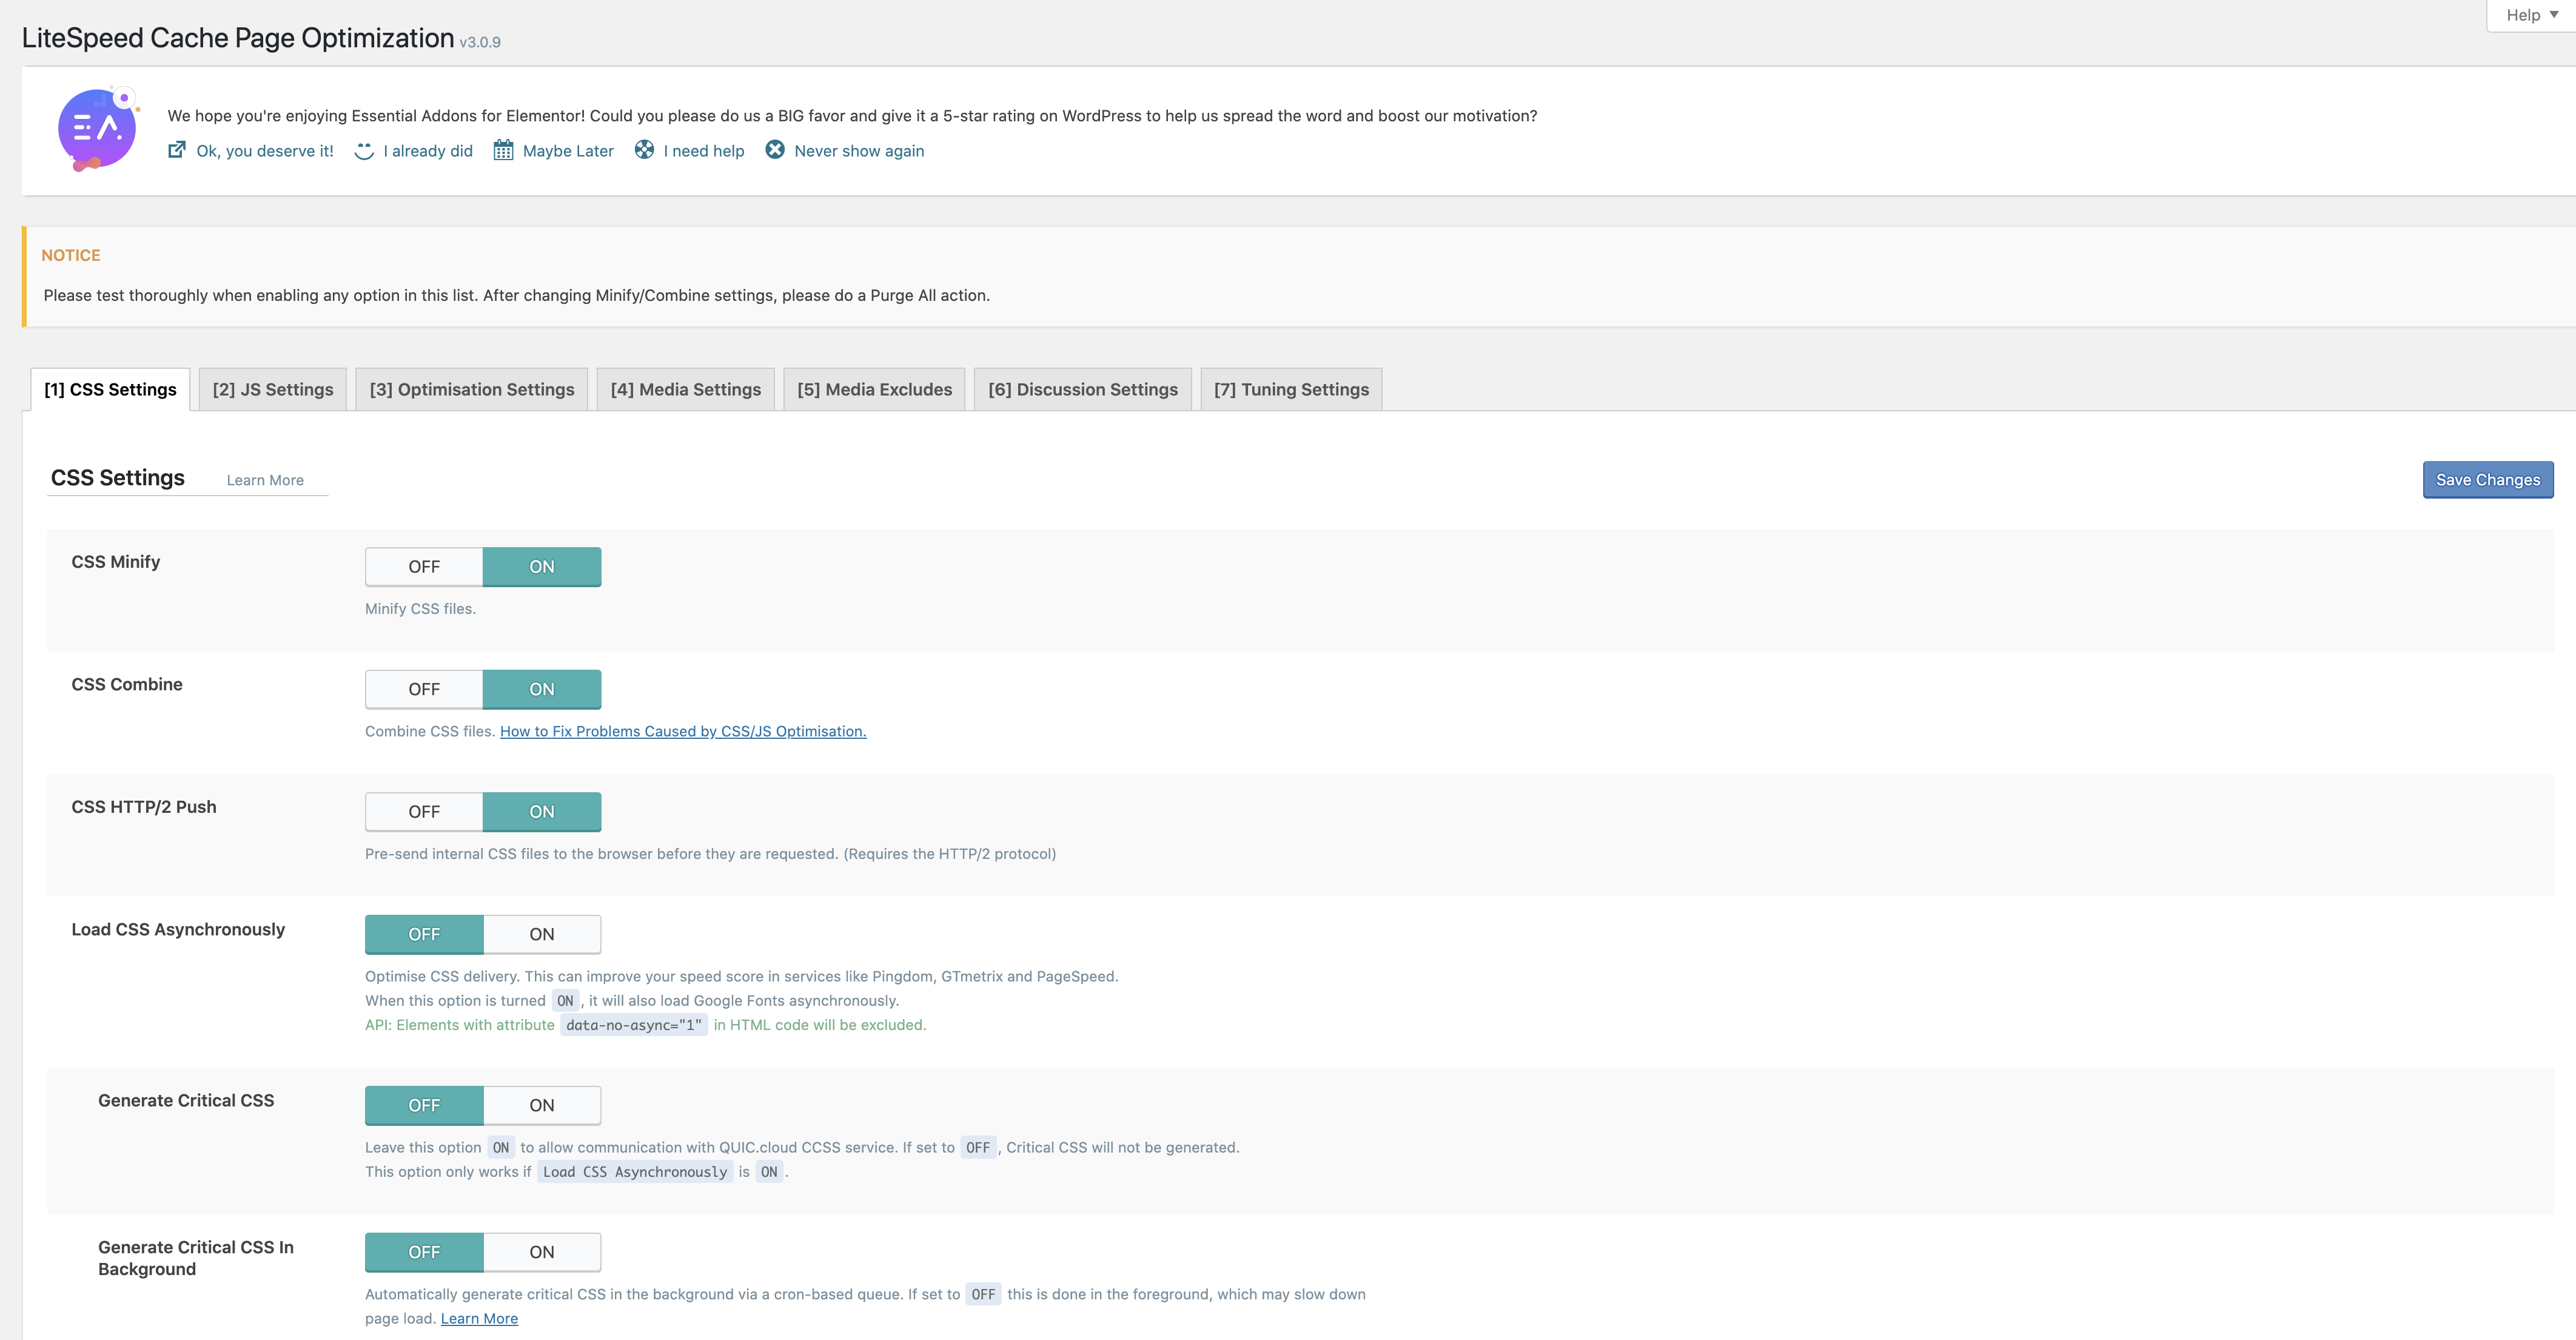The height and width of the screenshot is (1340, 2576).
Task: Click Learn More next to CSS Settings heading
Action: pyautogui.click(x=265, y=480)
